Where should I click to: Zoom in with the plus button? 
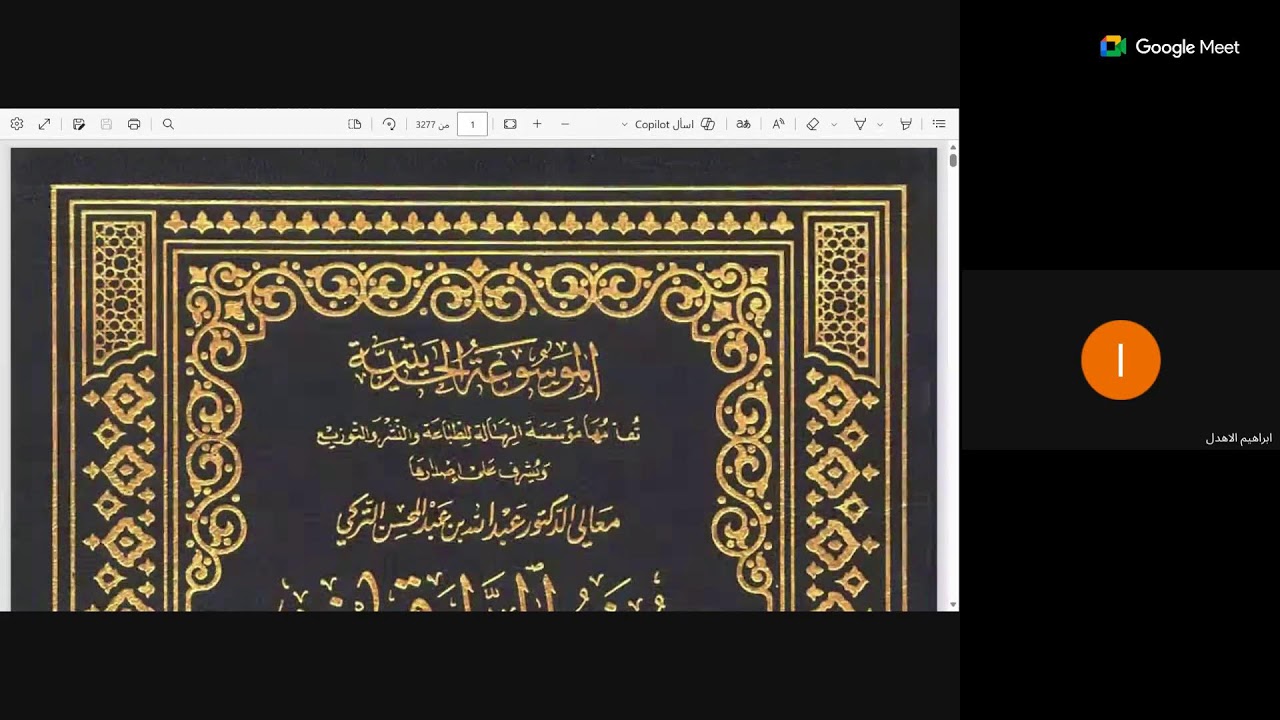[x=537, y=124]
